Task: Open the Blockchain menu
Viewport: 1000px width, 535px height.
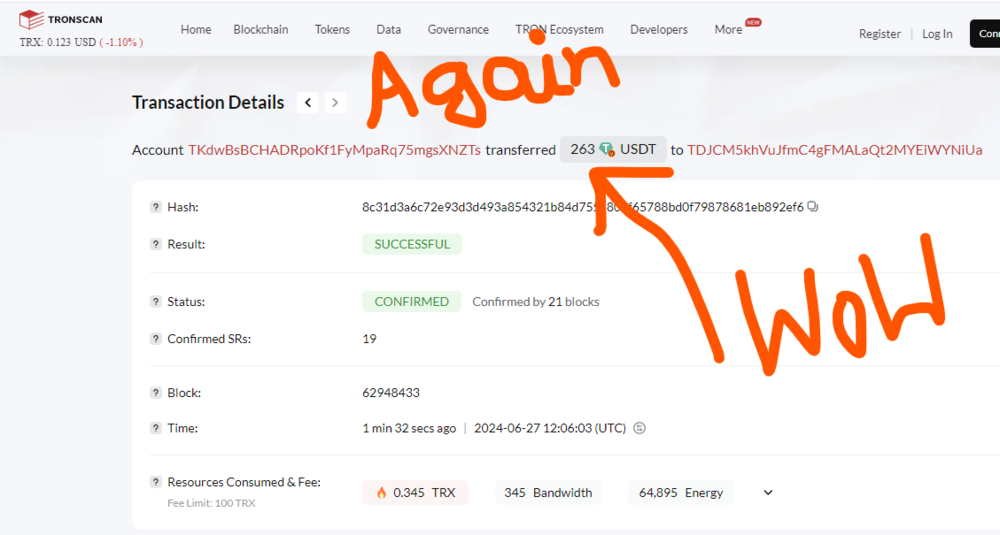Action: click(261, 29)
